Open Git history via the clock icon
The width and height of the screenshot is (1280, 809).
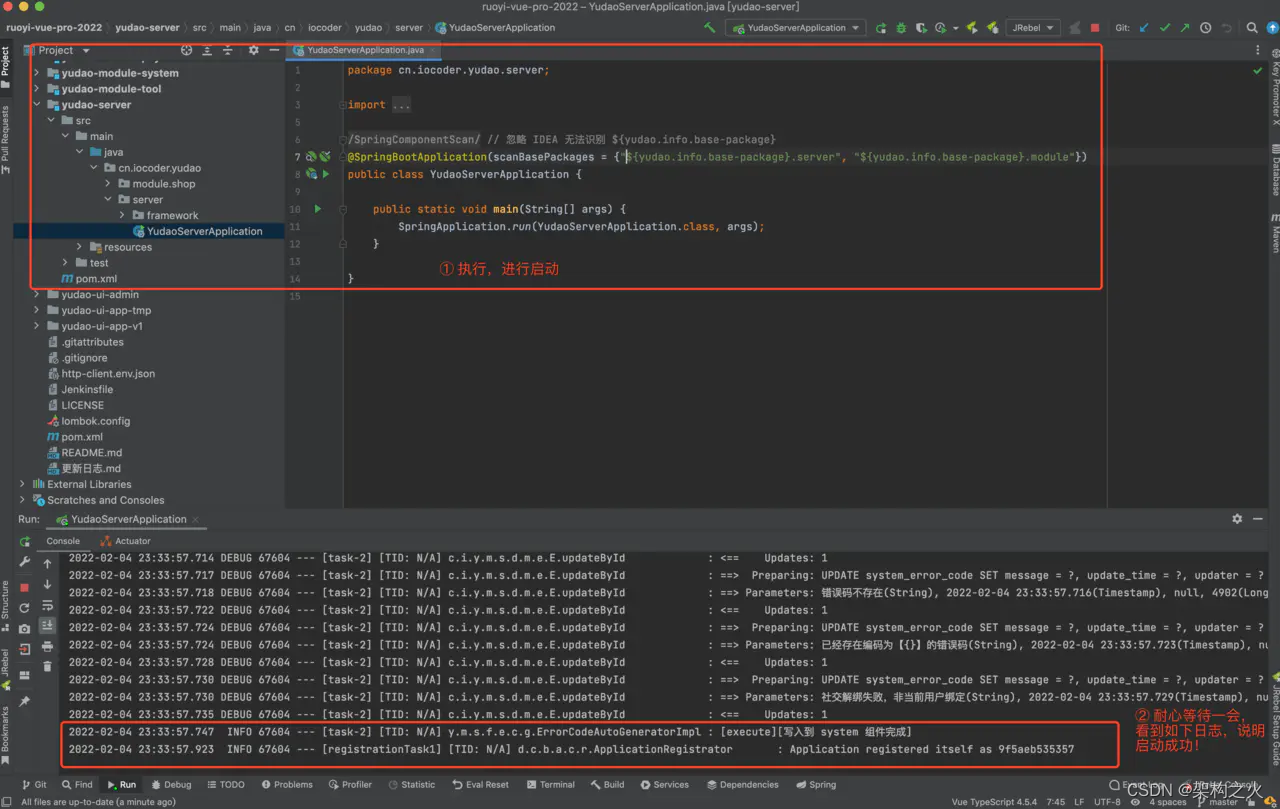pos(1205,28)
